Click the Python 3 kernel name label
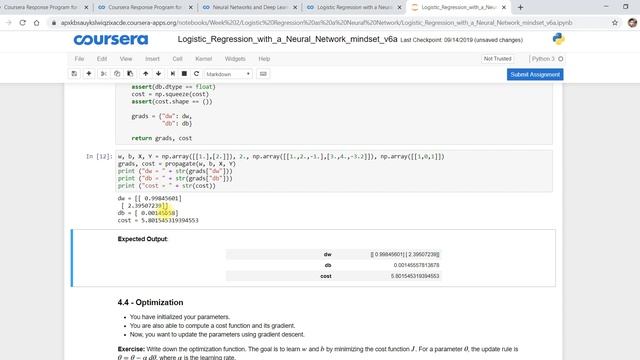The height and width of the screenshot is (360, 640). tap(543, 59)
